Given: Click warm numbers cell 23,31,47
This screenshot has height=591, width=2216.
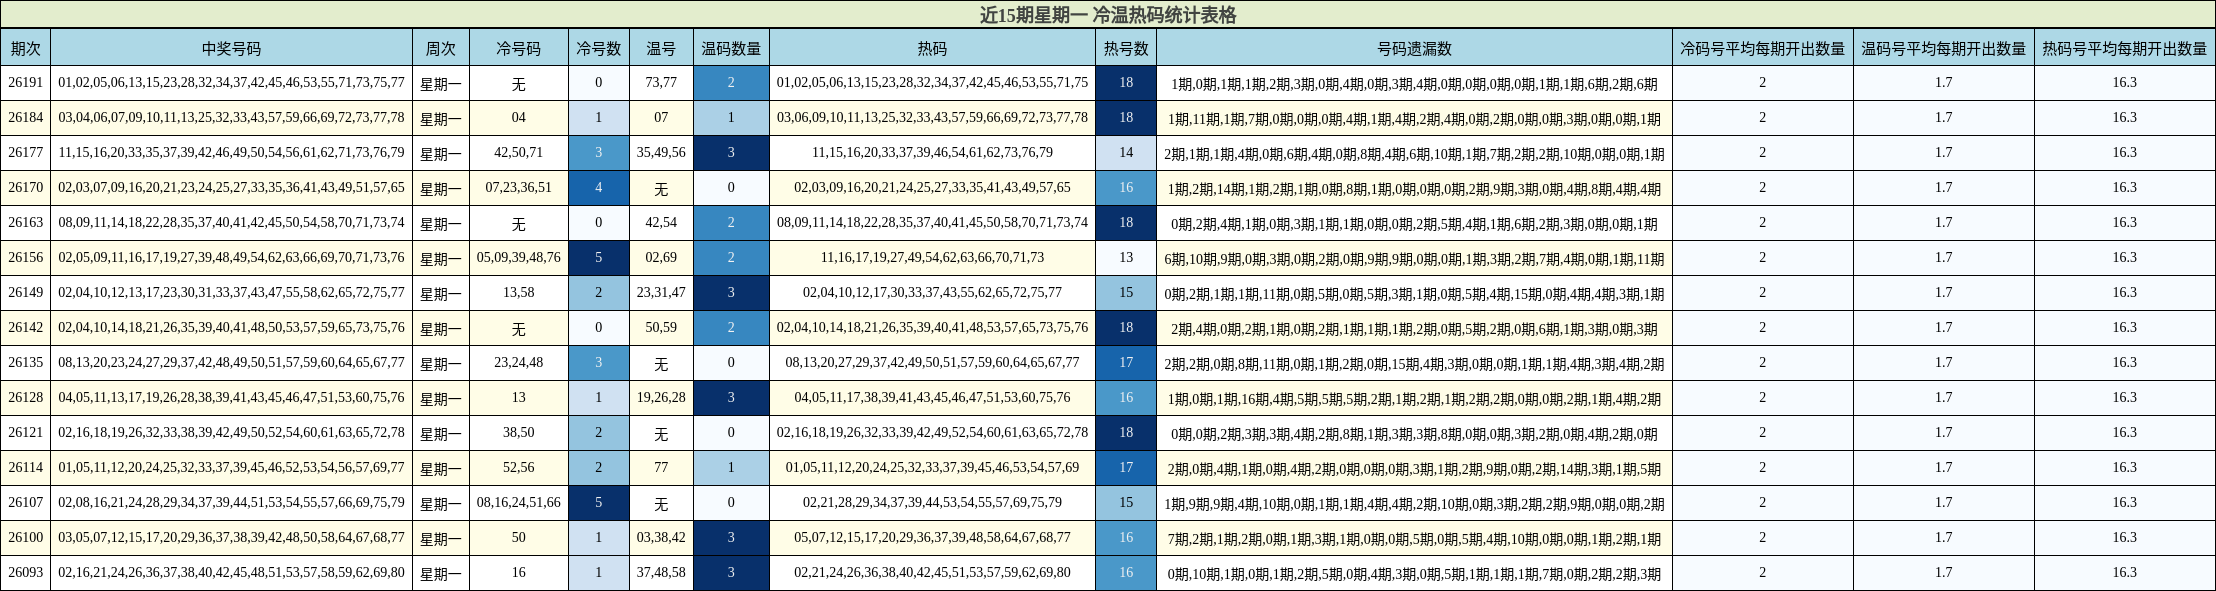Looking at the screenshot, I should tap(661, 293).
